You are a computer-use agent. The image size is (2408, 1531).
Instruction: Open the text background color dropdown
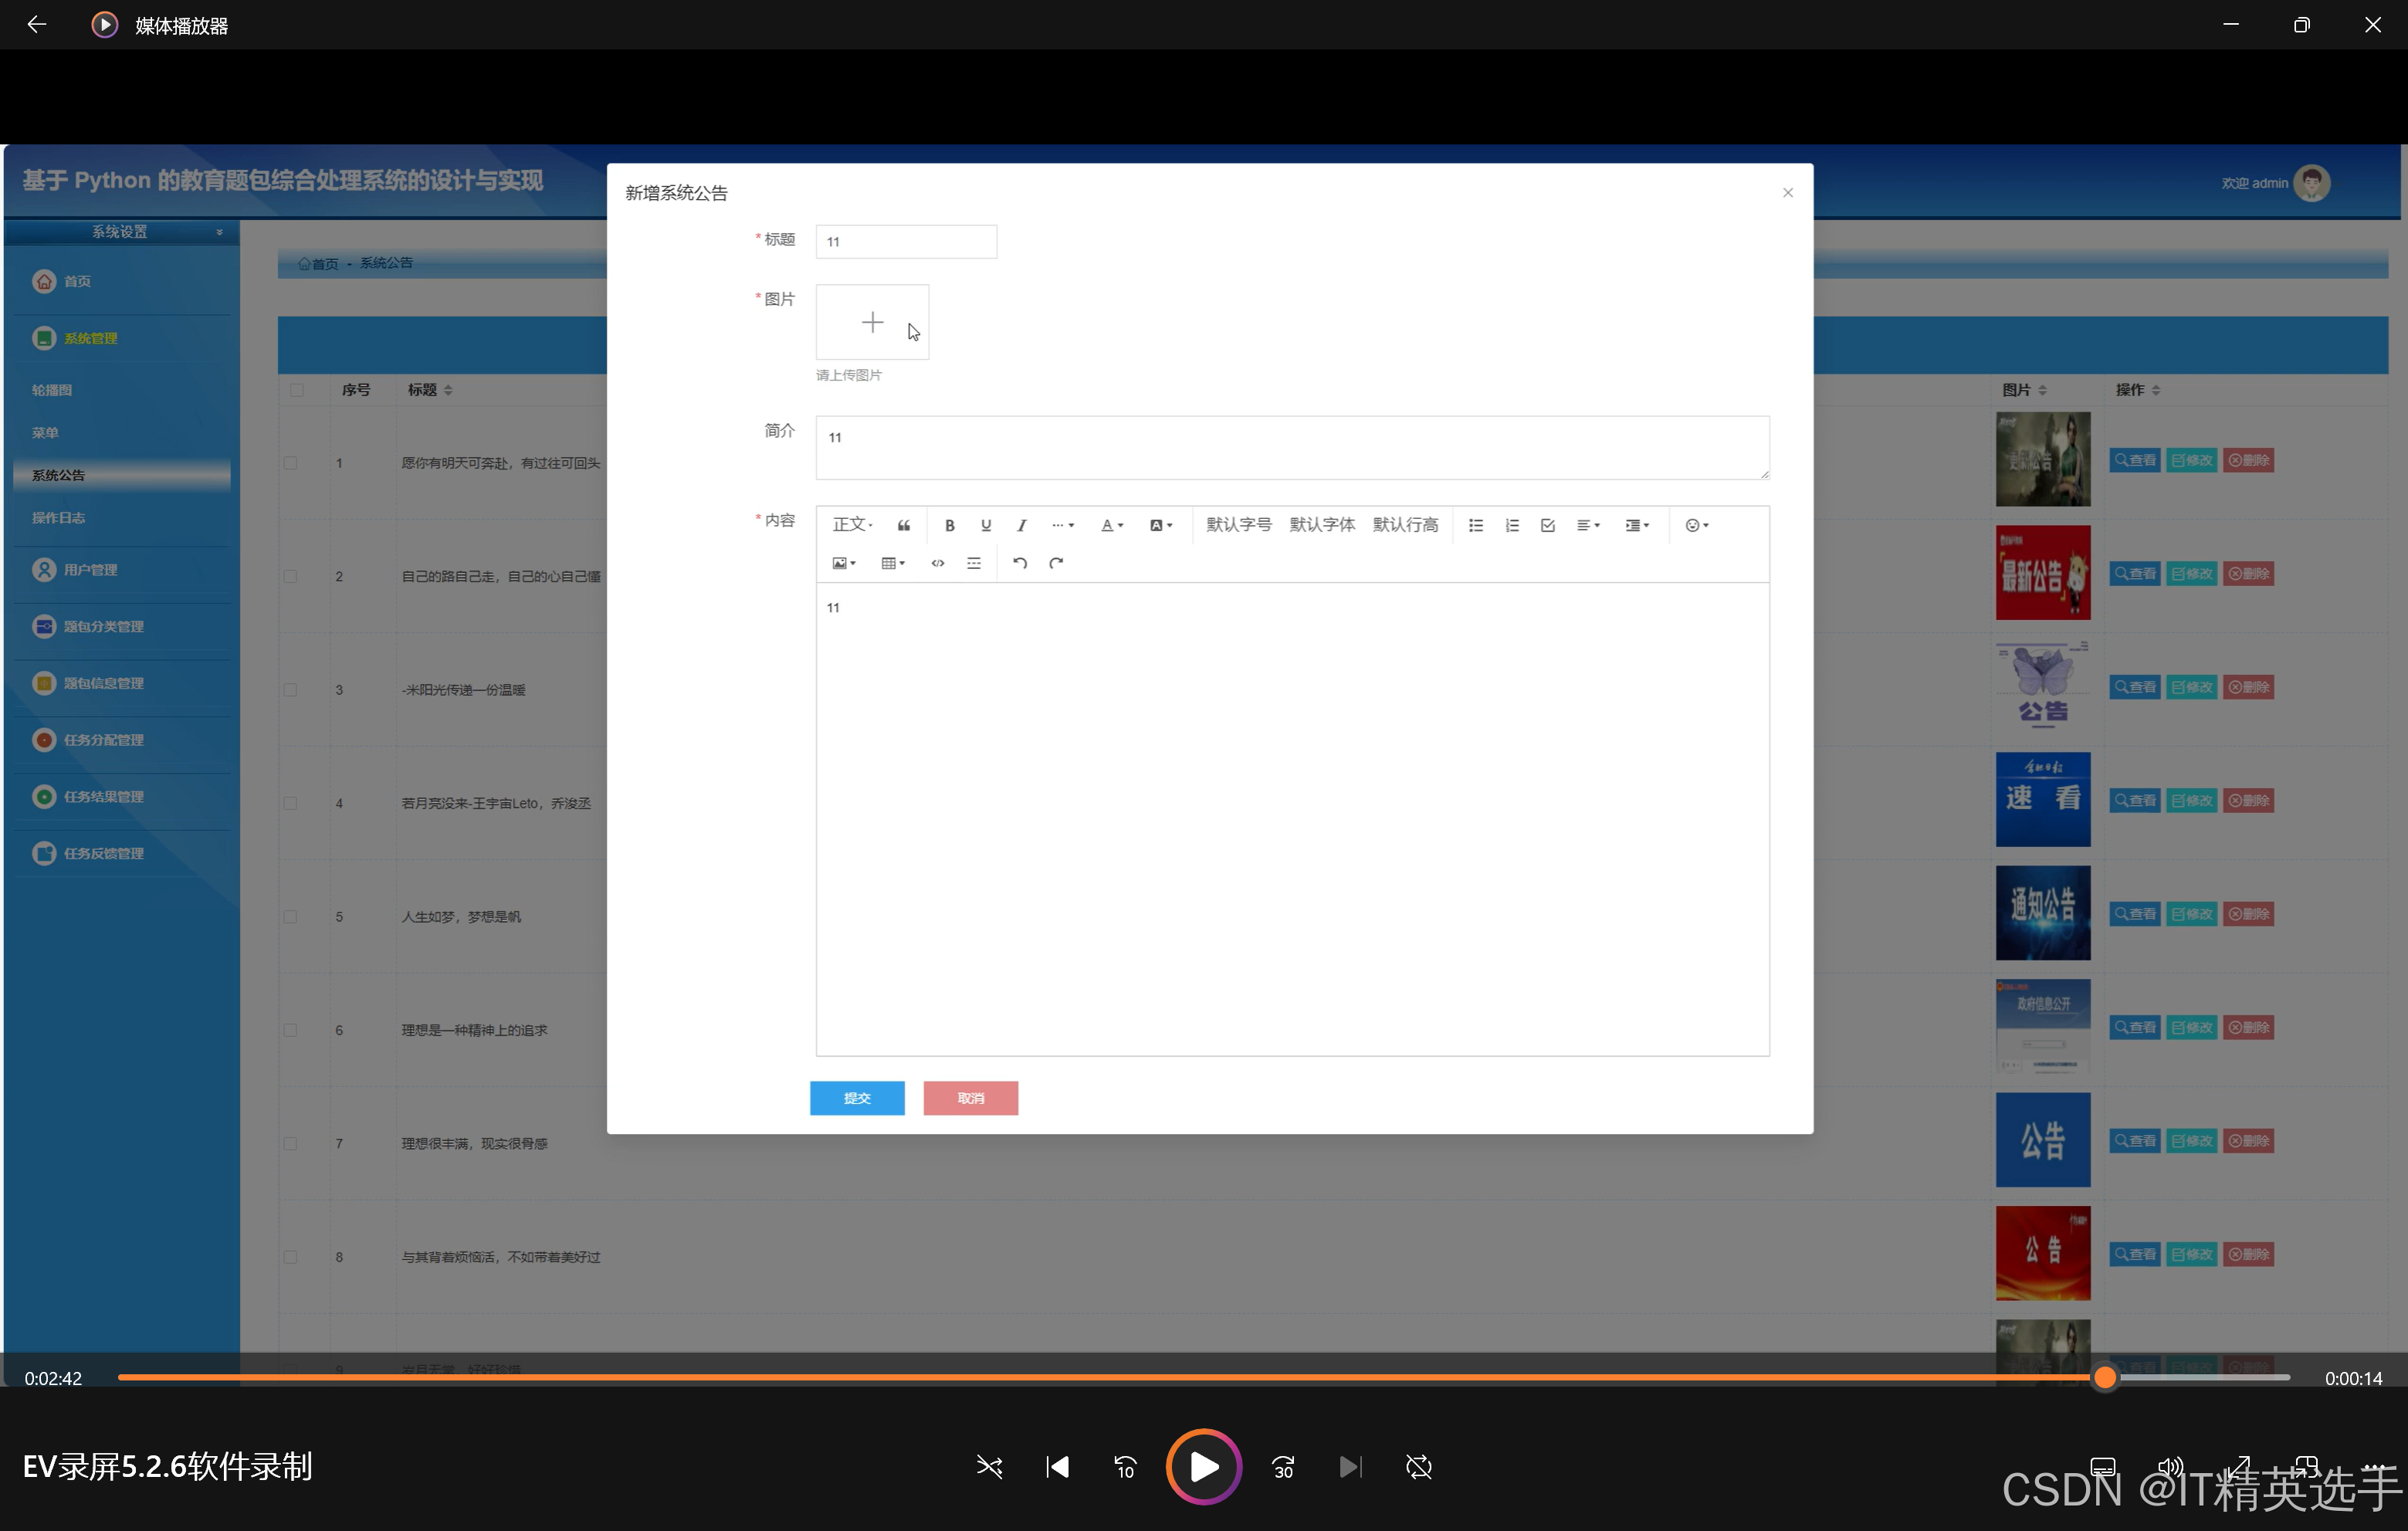pos(1160,525)
